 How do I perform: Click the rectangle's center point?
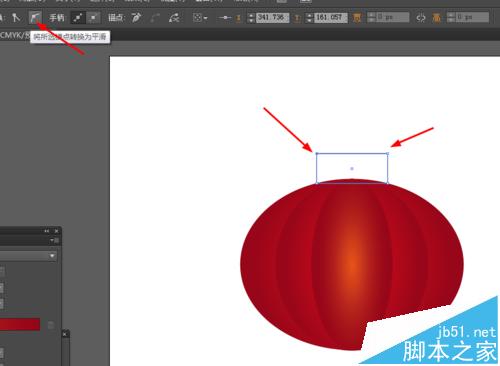[x=352, y=169]
